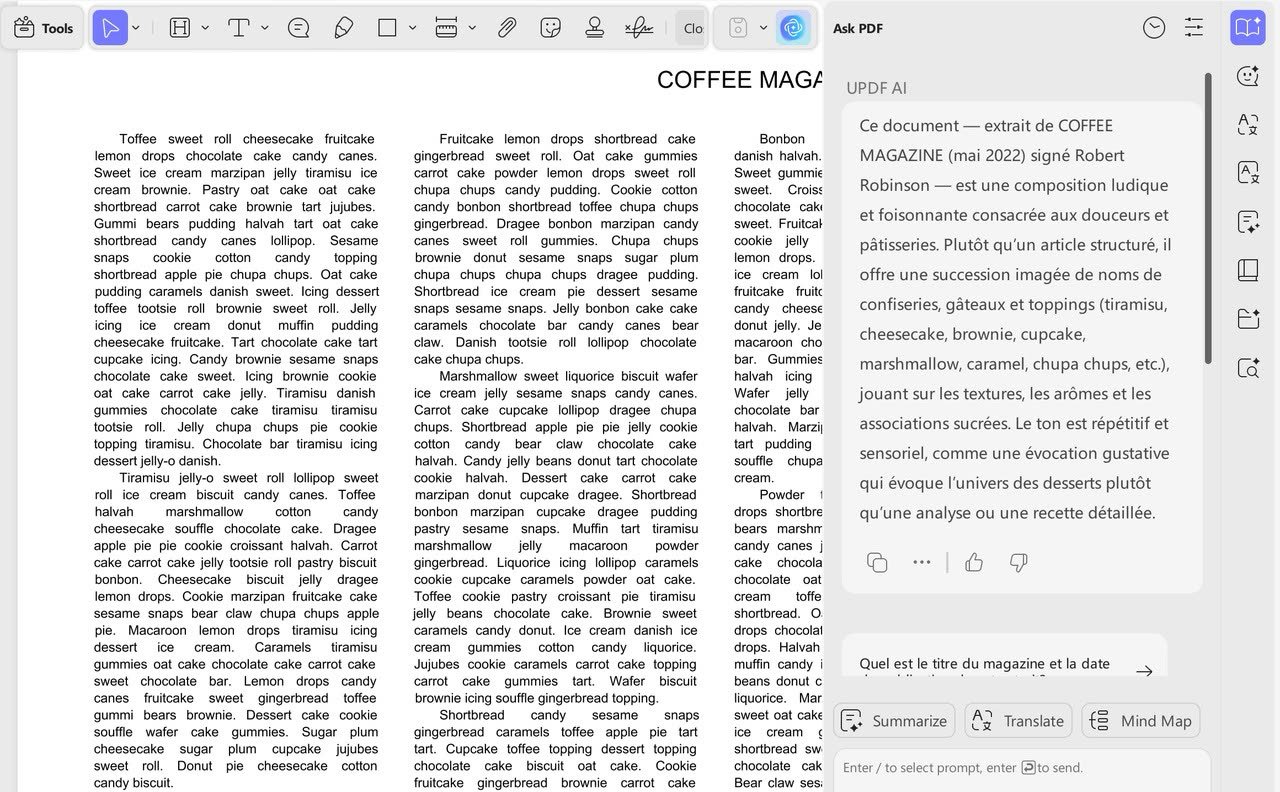Click the Summarize button
This screenshot has height=792, width=1280.
894,721
